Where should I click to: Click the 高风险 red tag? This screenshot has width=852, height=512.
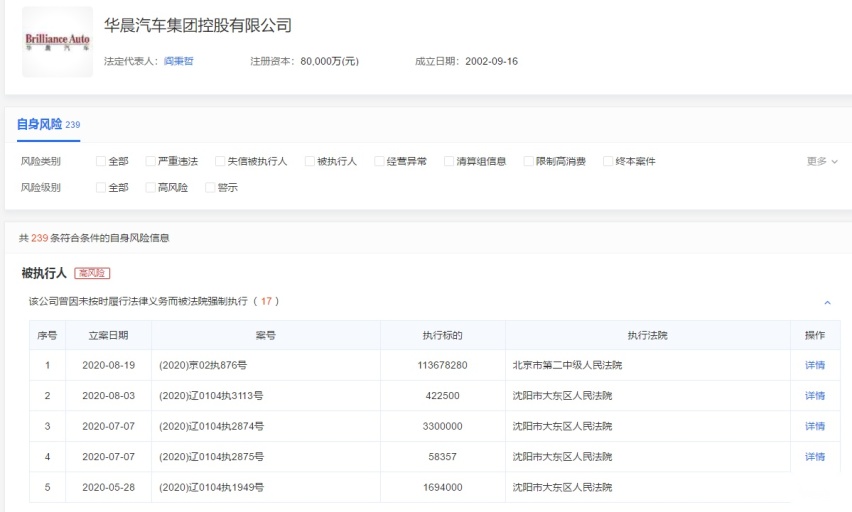[92, 273]
